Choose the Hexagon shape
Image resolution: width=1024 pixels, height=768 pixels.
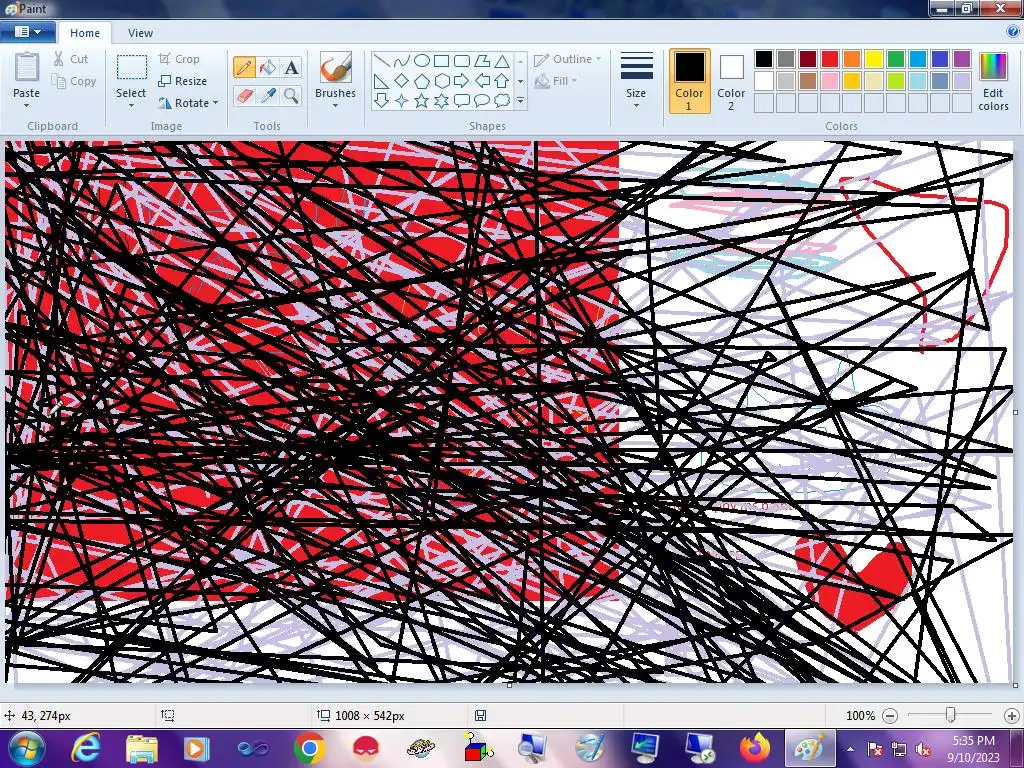(x=442, y=81)
